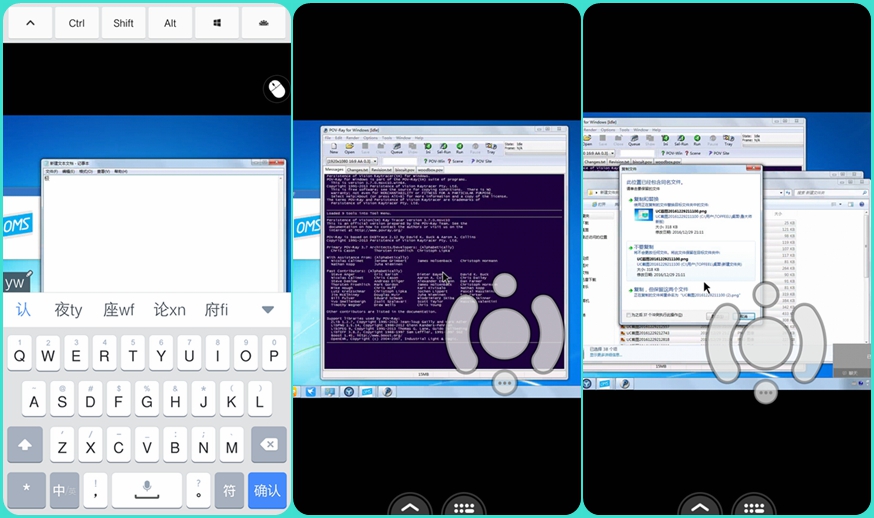Tap the up-caret button below the POV-Ray messages screen
Viewport: 874px width, 518px height.
tap(410, 506)
